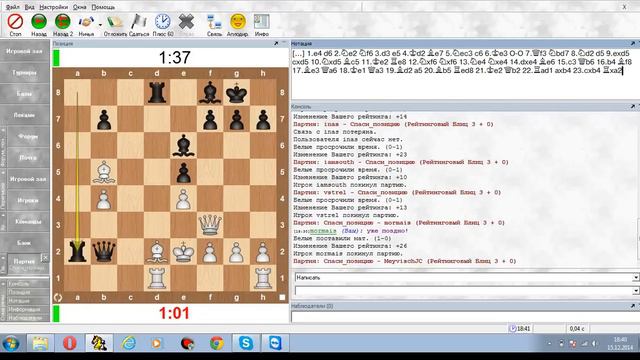Open the Окна menu
Viewport: 640px width, 360px height.
coord(80,7)
